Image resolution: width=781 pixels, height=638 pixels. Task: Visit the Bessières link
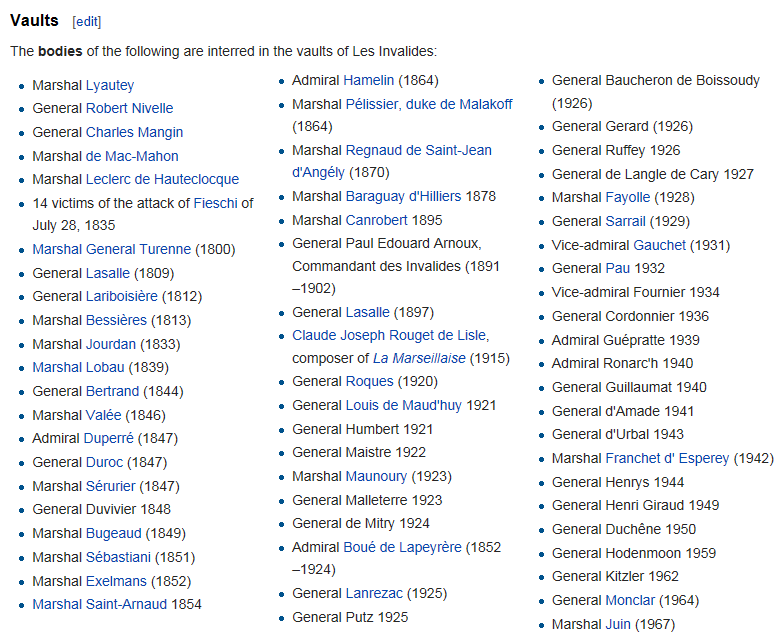tap(117, 320)
